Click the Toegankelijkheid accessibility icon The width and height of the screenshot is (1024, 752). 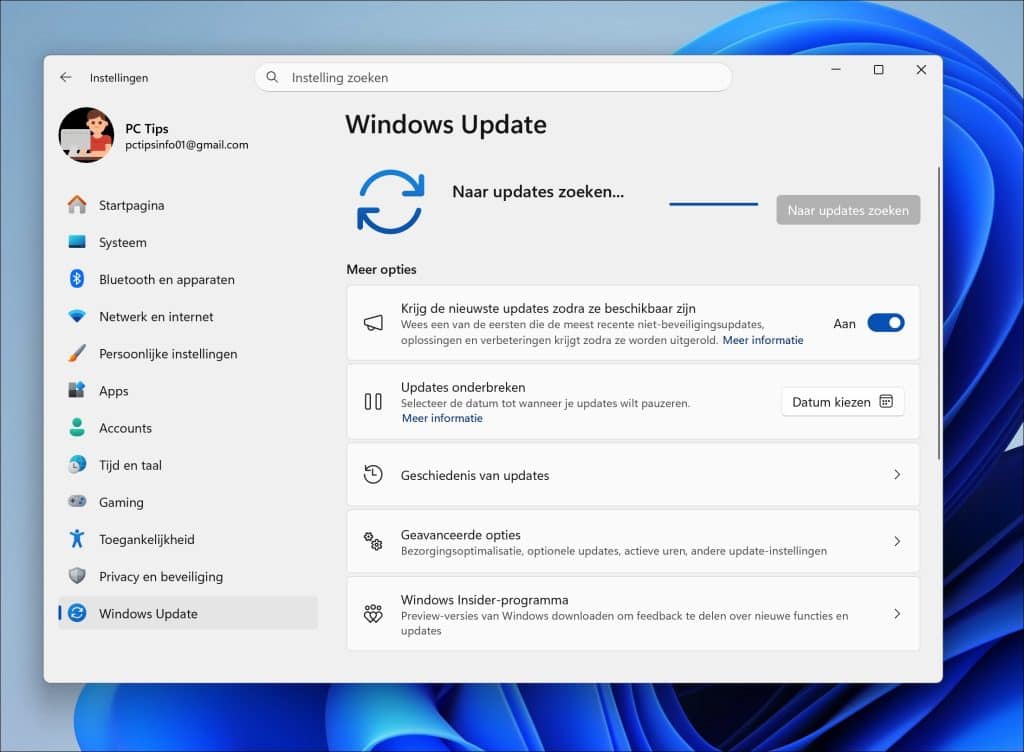pos(77,539)
